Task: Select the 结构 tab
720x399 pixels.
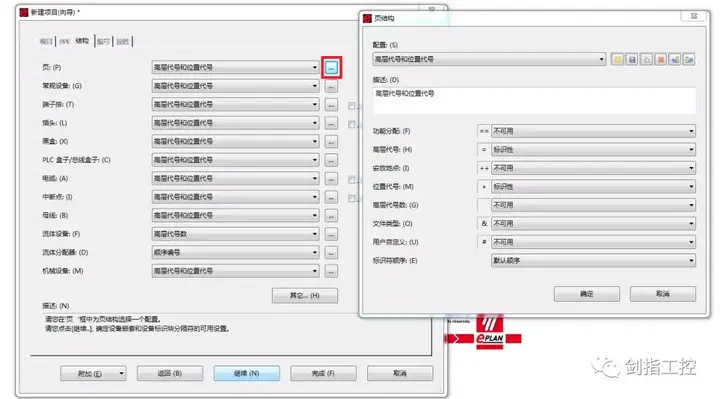Action: point(82,41)
